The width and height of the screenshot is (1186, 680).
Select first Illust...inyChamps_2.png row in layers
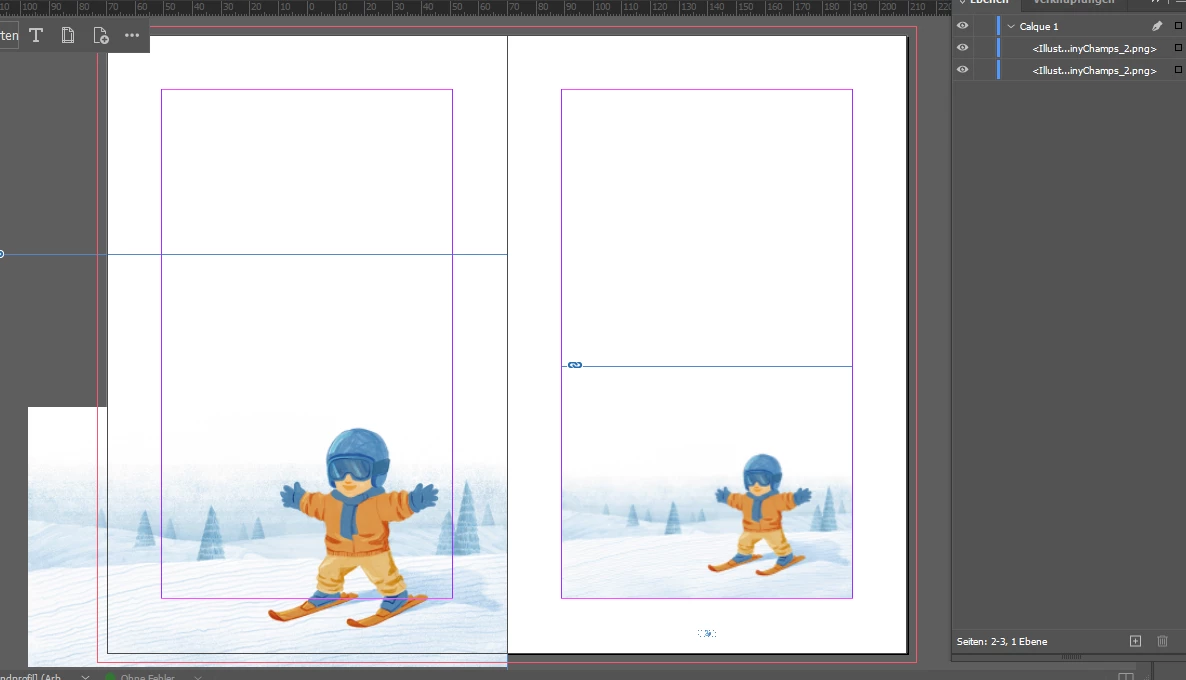(x=1094, y=48)
